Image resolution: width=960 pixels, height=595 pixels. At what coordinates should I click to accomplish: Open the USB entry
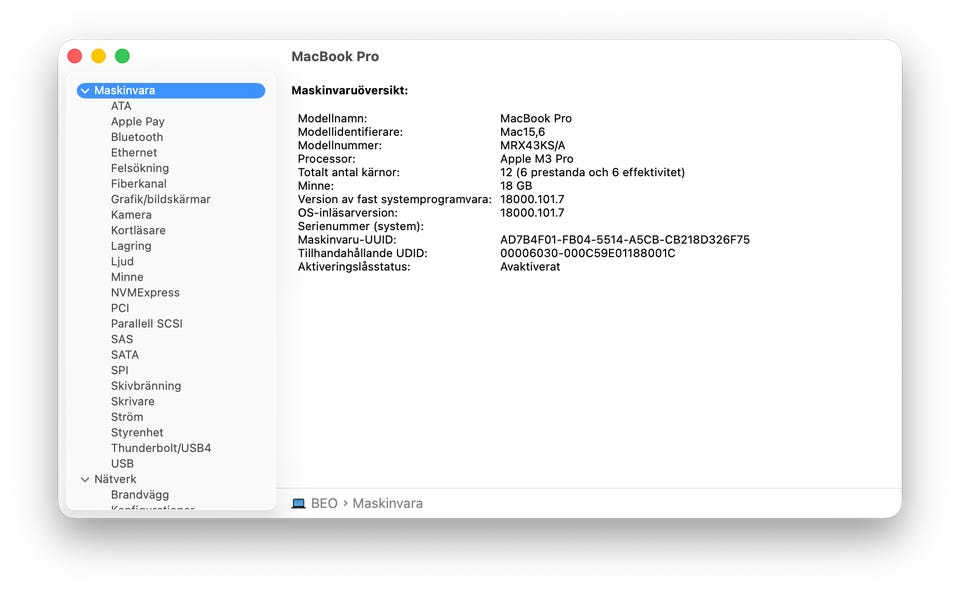122,463
